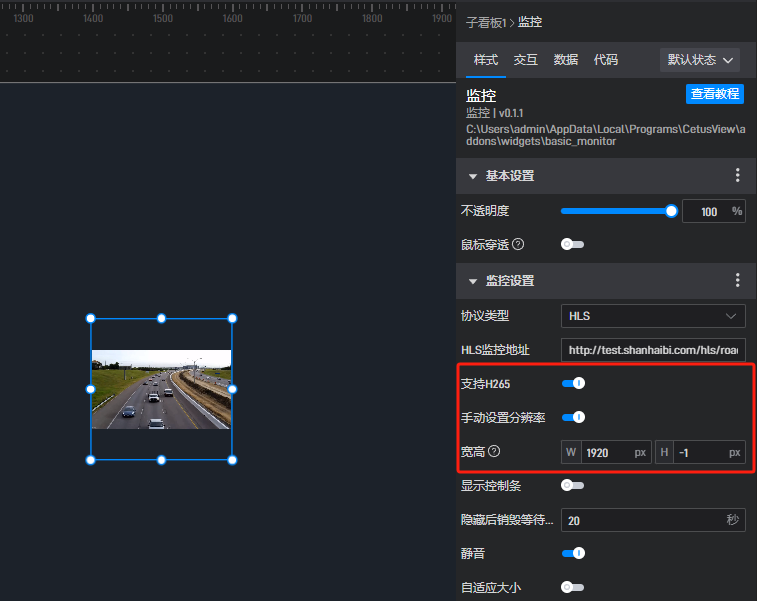Click the HLS监控地址 URL input field
The width and height of the screenshot is (757, 601).
[x=653, y=350]
